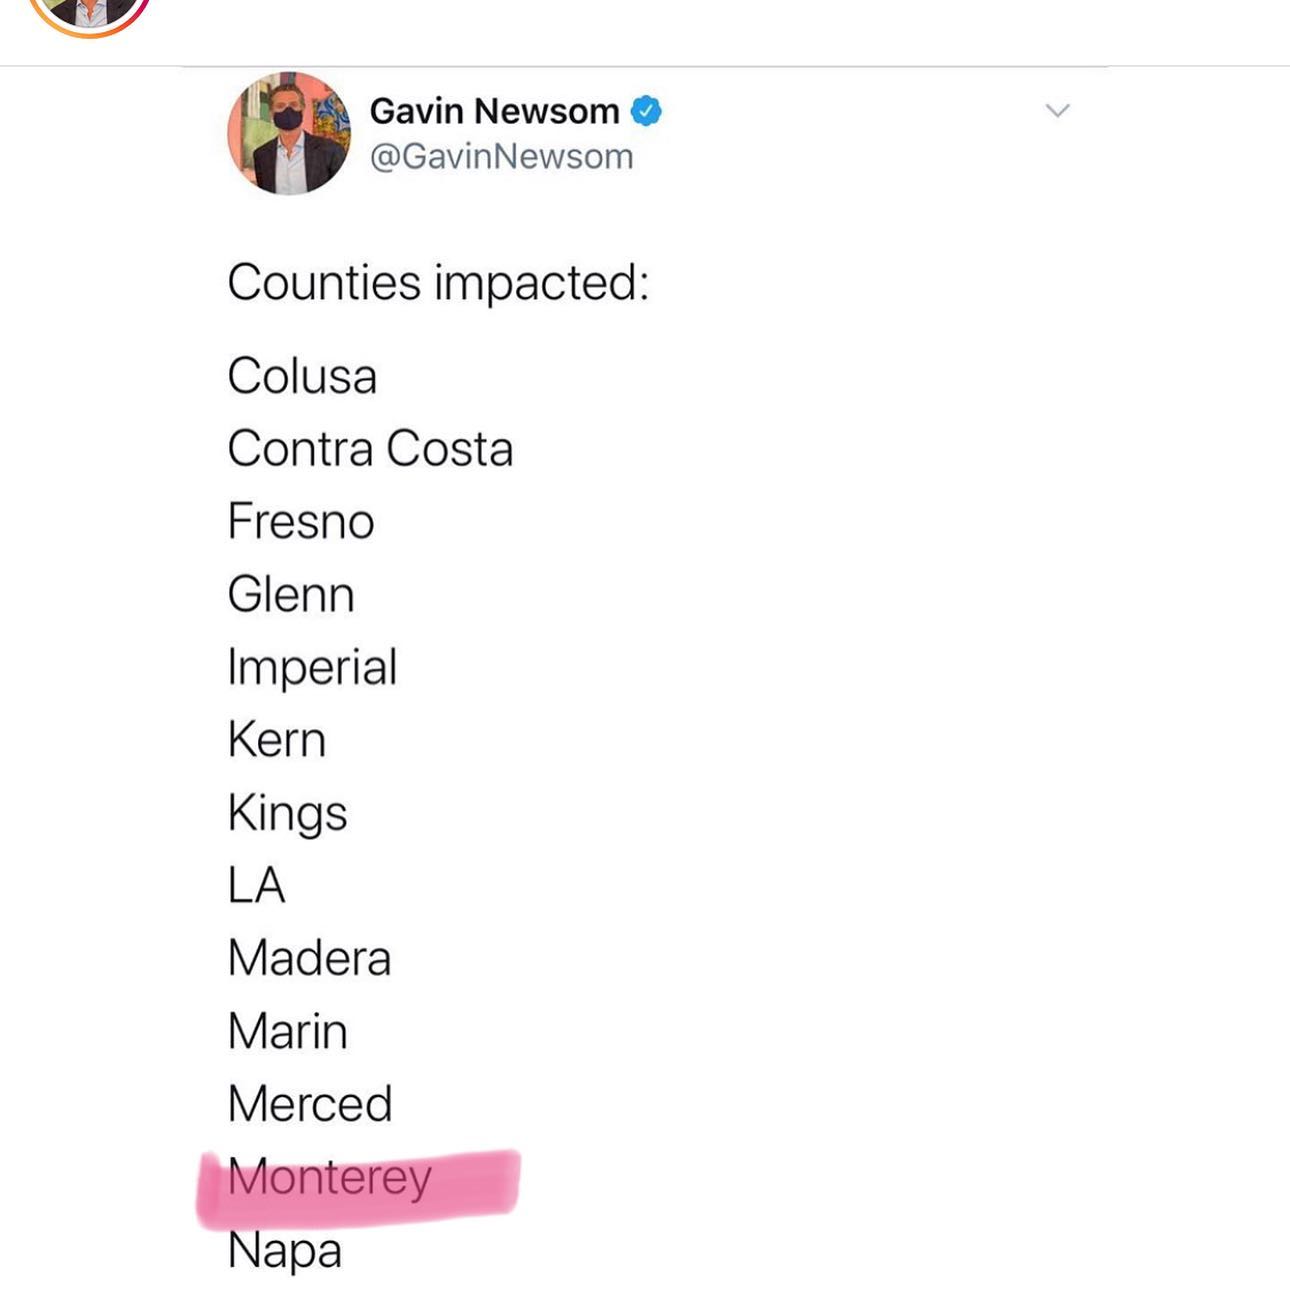
Task: Select the Contra Costa county line
Action: pyautogui.click(x=370, y=448)
